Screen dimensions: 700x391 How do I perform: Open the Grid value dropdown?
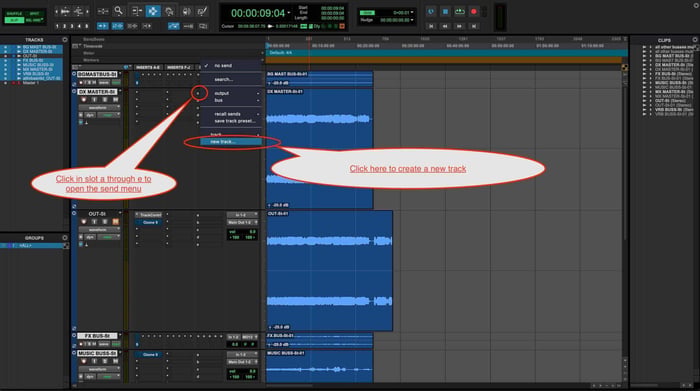(x=411, y=12)
